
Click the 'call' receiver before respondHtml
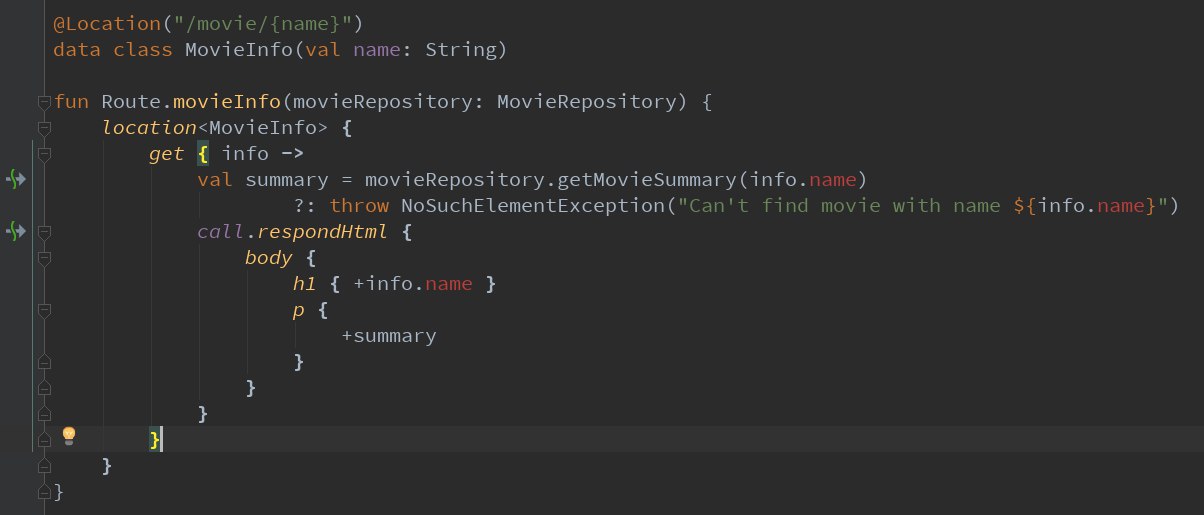point(221,231)
